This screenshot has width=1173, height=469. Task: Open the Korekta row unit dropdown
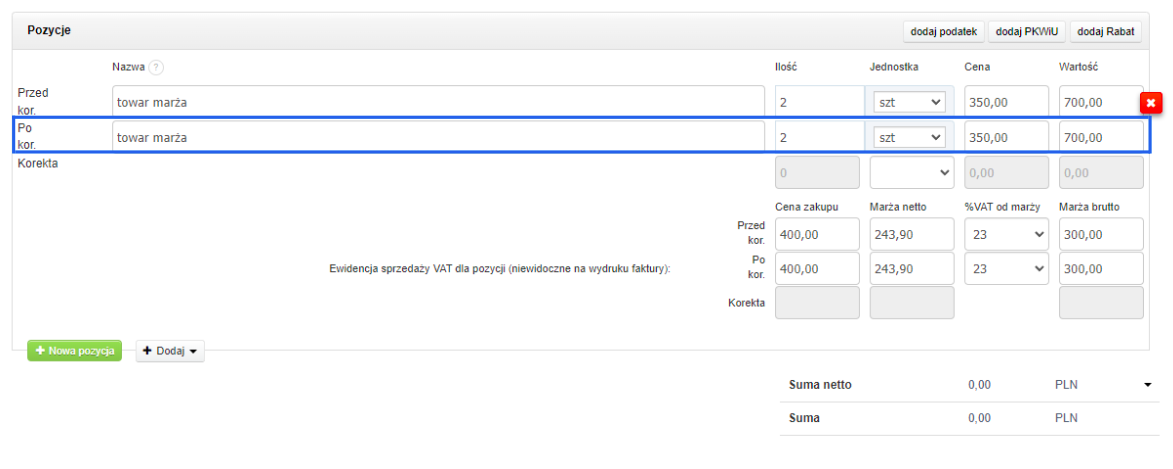(x=910, y=172)
